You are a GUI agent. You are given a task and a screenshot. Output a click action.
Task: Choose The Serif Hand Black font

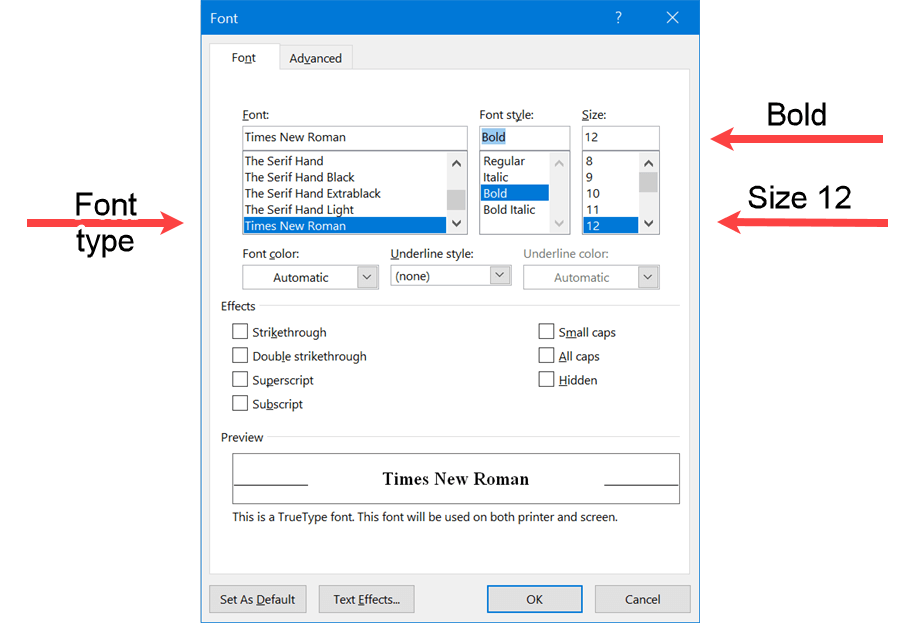click(344, 177)
